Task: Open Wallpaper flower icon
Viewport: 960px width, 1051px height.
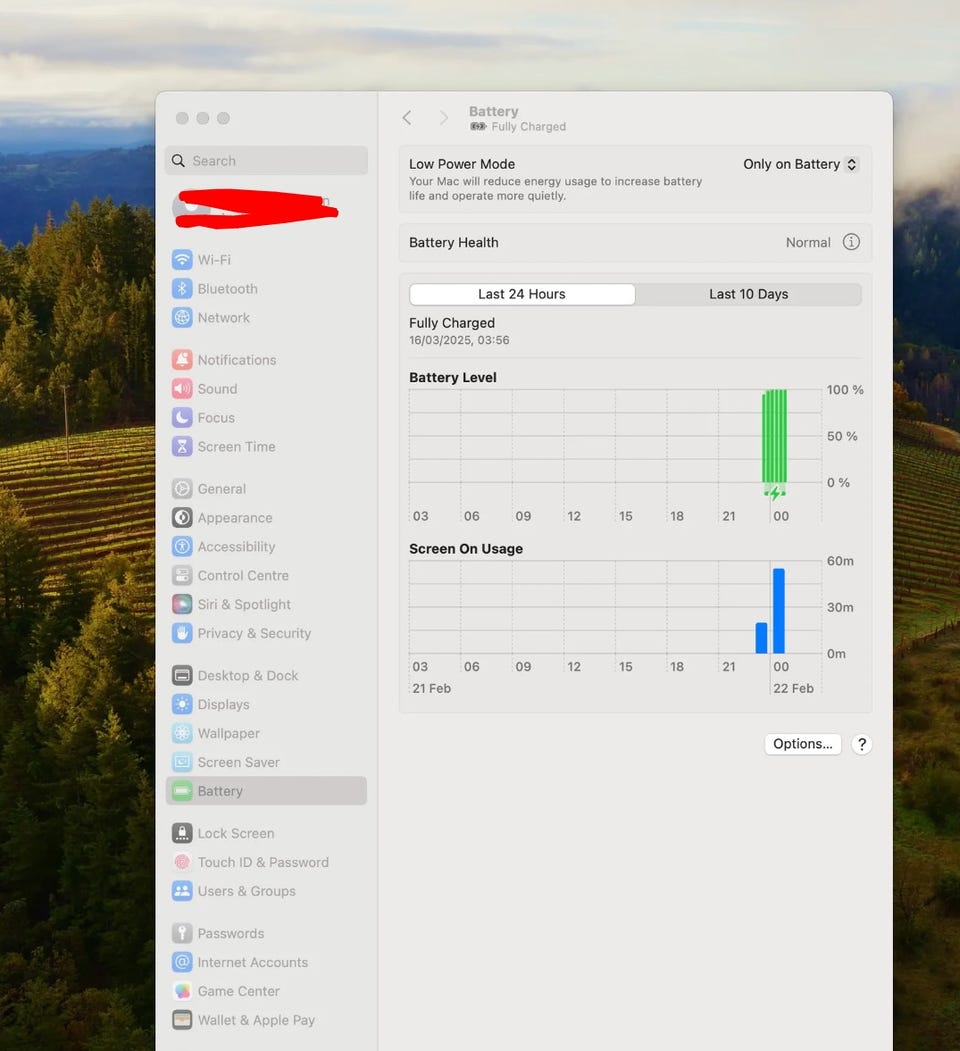Action: coord(182,733)
